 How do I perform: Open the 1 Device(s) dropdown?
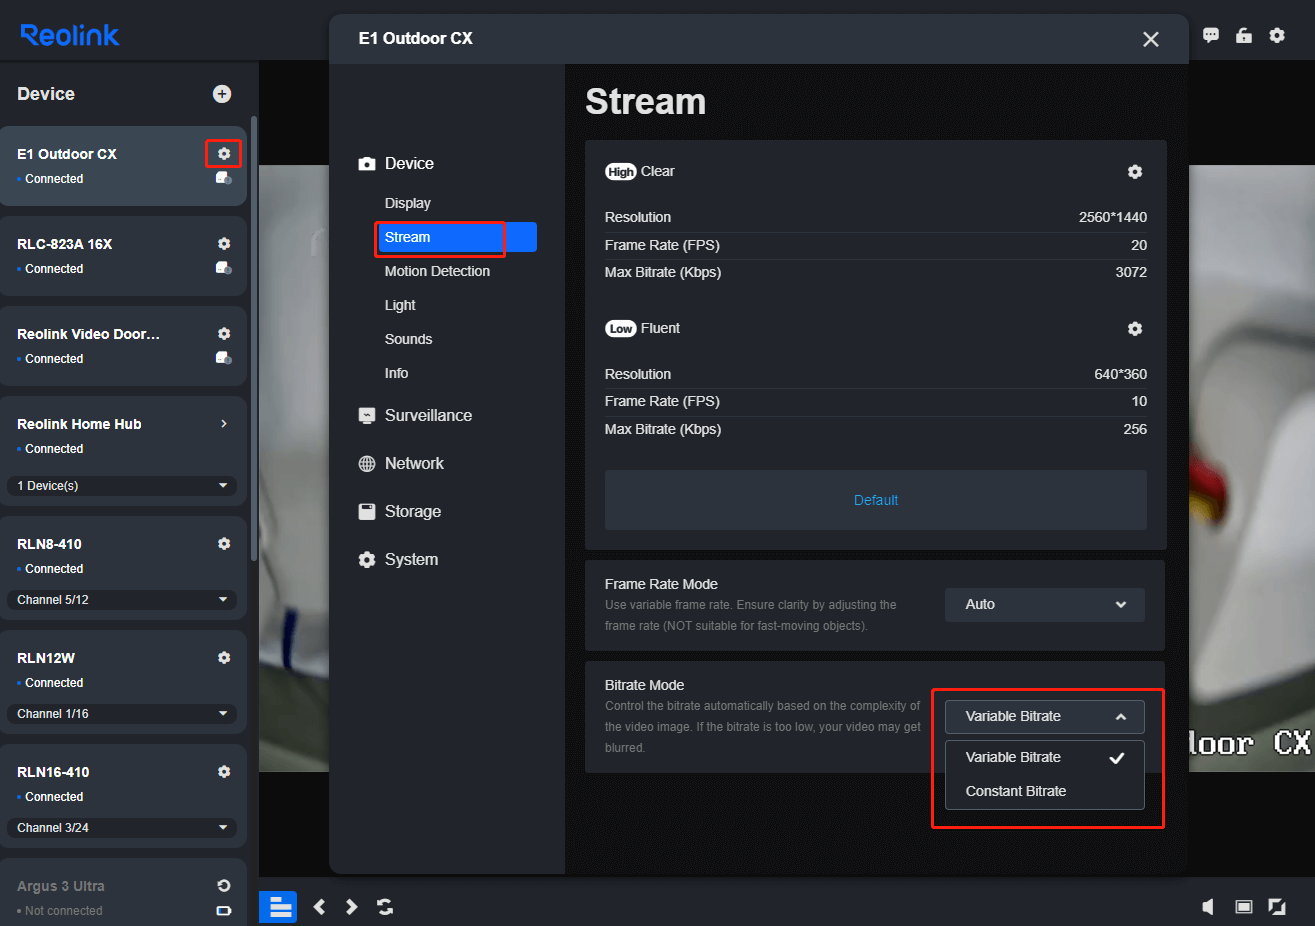[x=122, y=485]
